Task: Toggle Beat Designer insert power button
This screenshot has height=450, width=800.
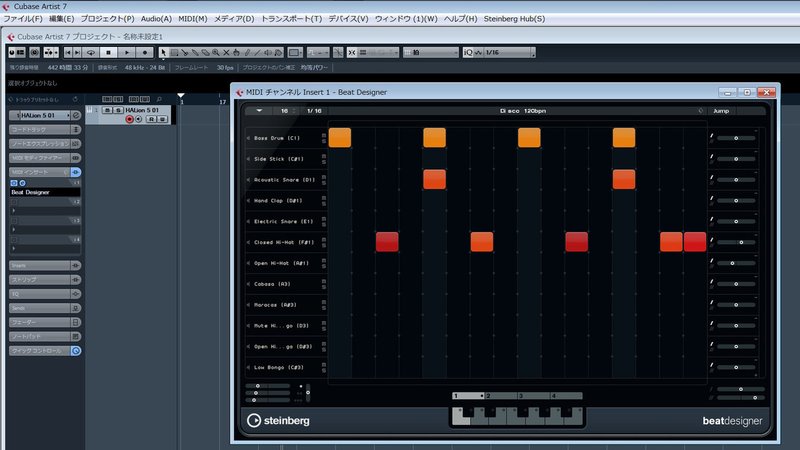Action: 14,183
